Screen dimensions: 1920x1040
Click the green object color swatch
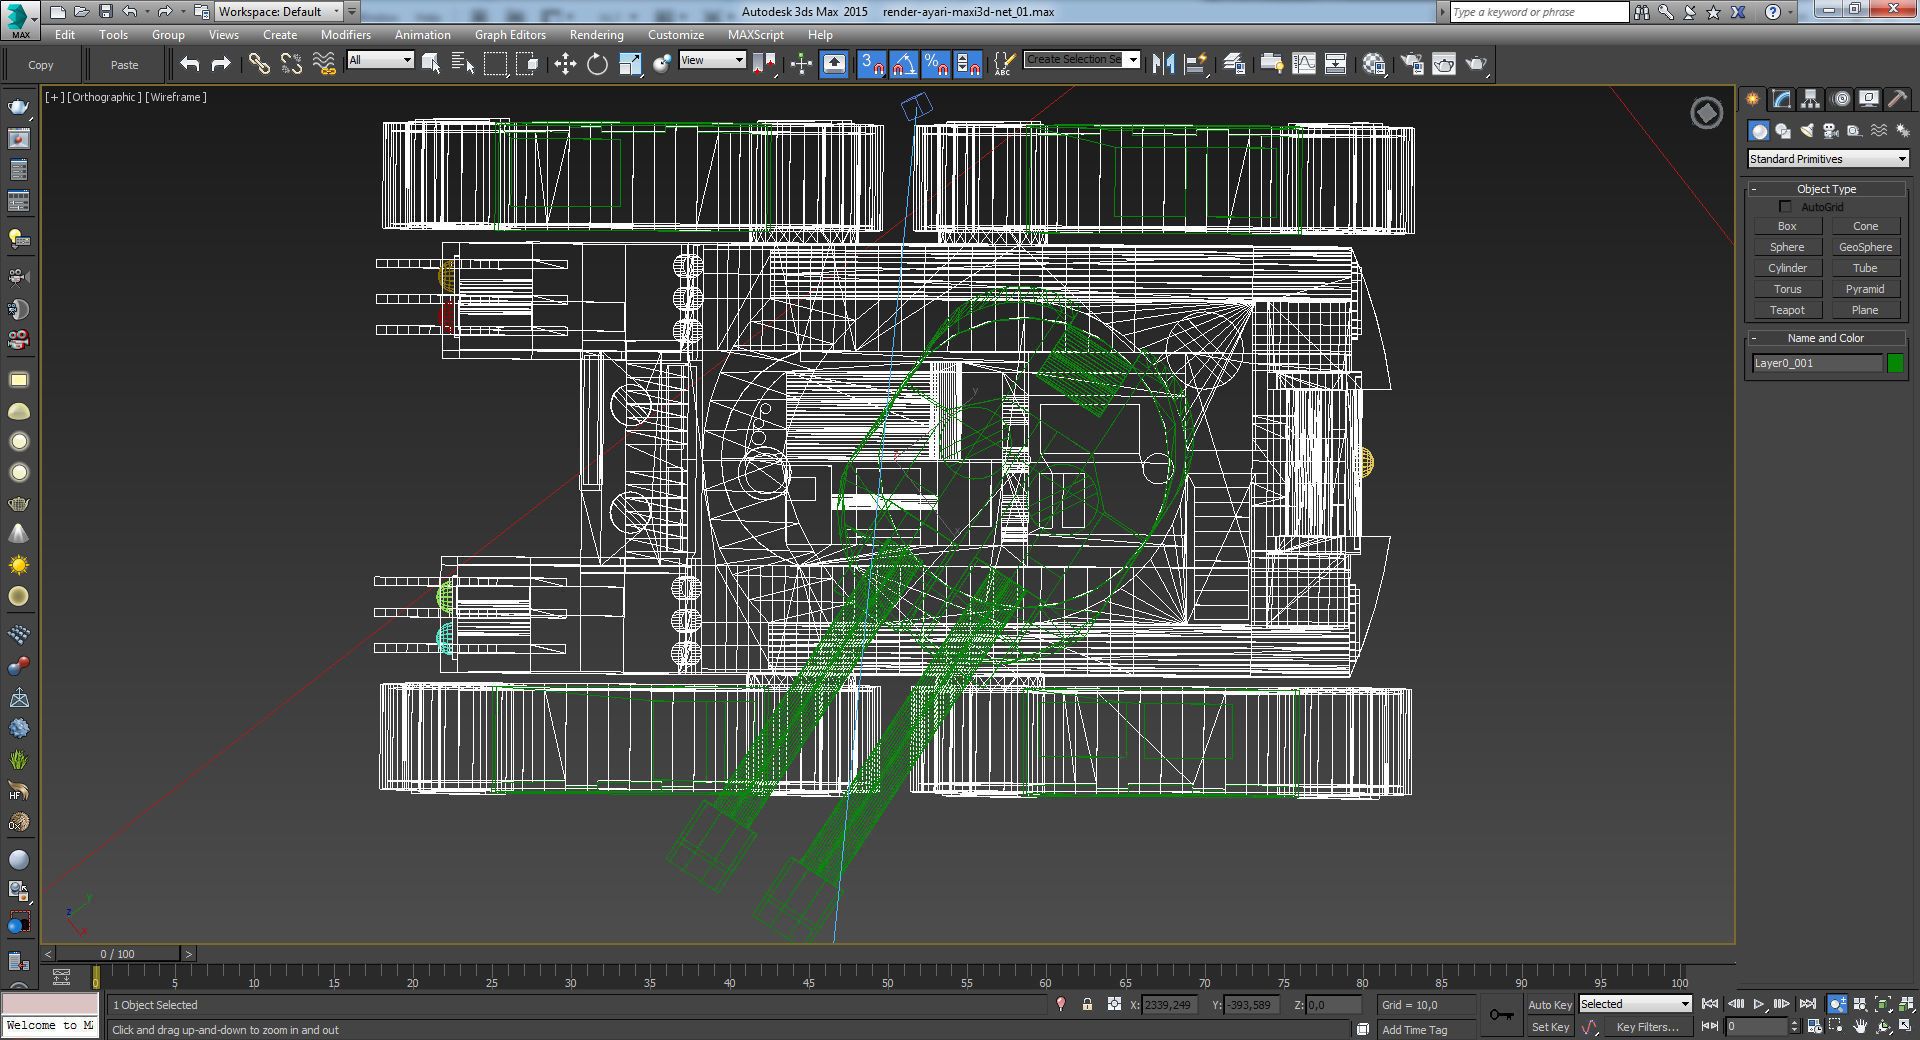coord(1895,363)
